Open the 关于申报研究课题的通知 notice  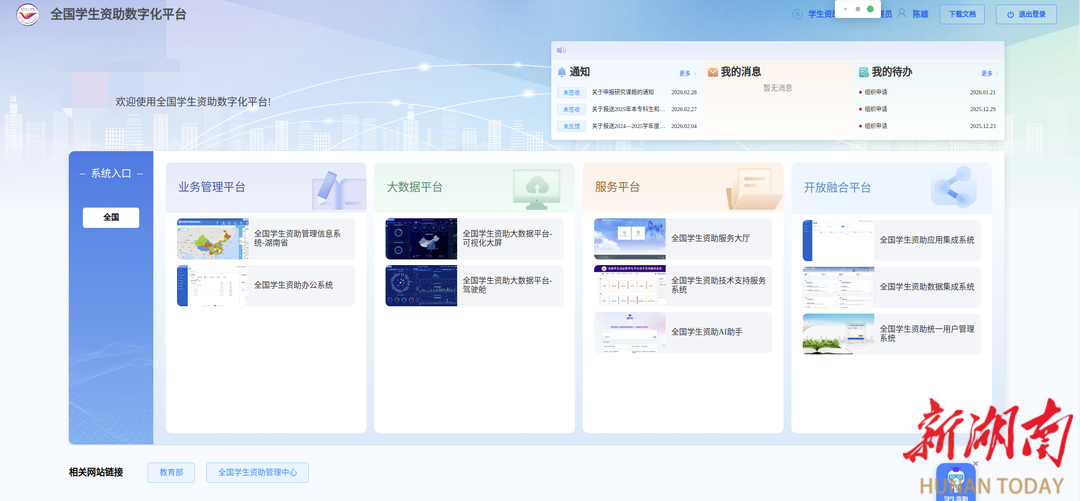coord(627,92)
